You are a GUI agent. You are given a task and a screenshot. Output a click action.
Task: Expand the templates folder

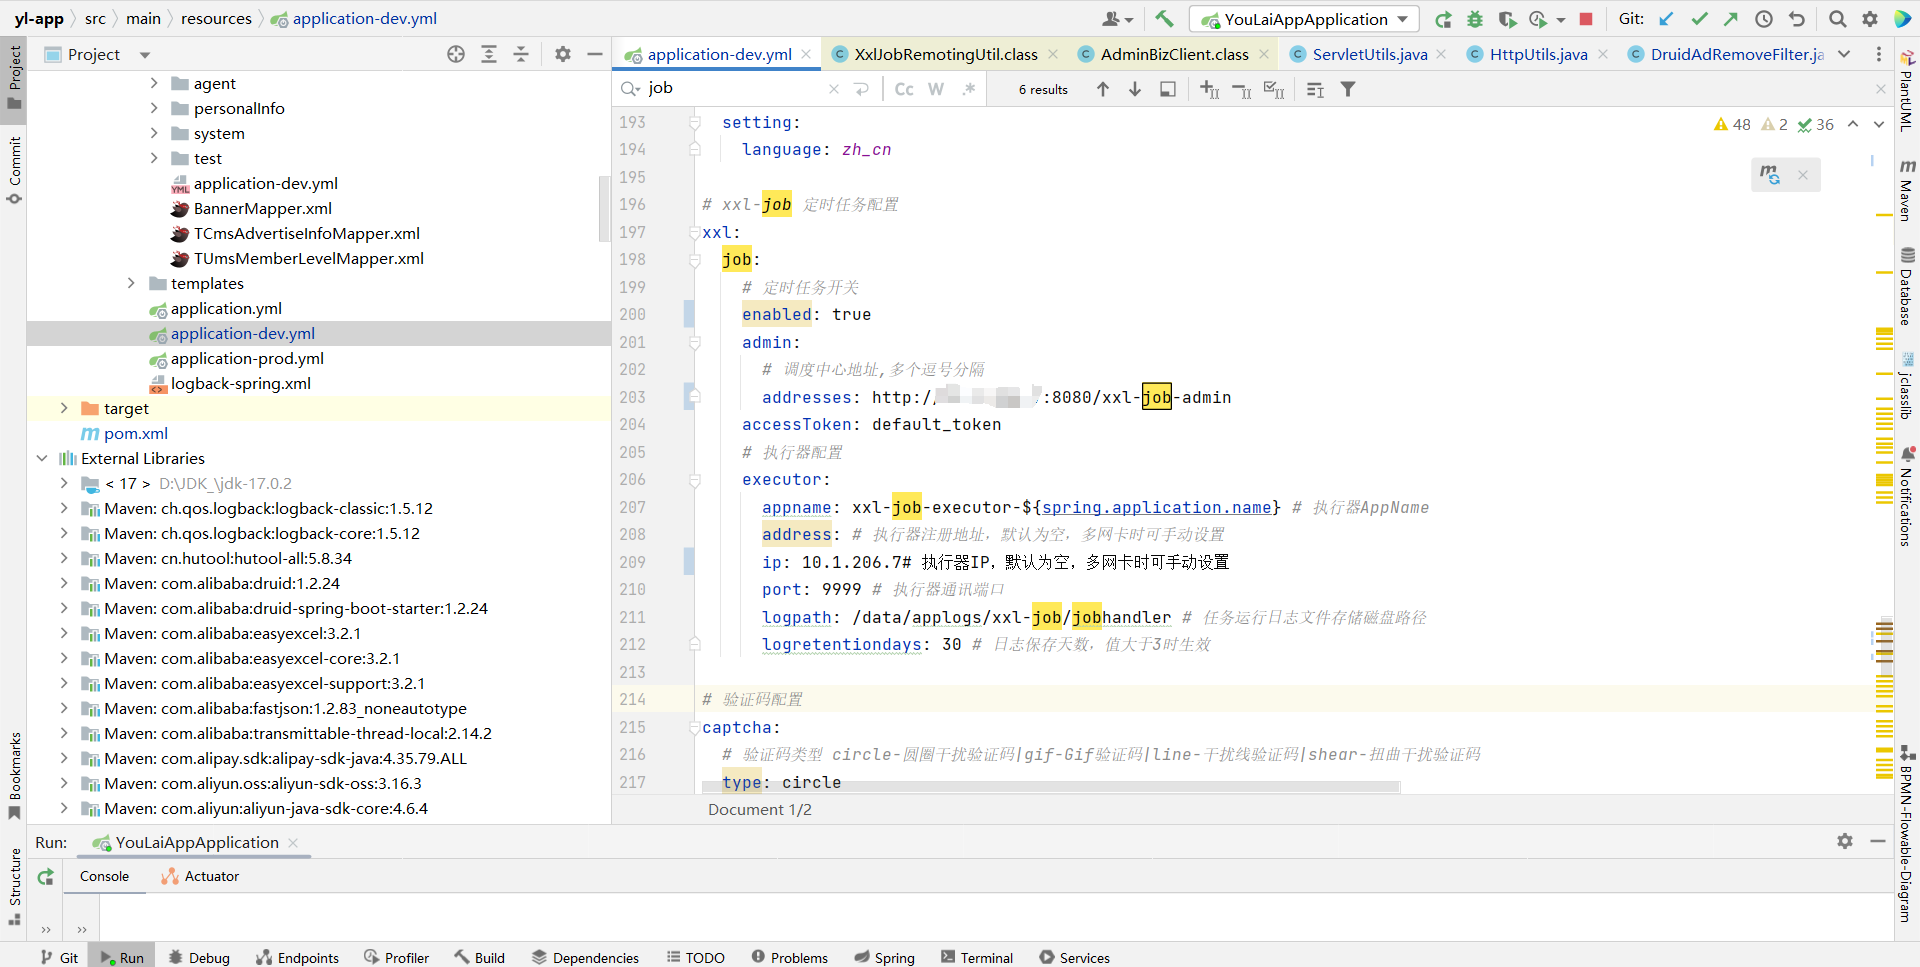(x=131, y=284)
